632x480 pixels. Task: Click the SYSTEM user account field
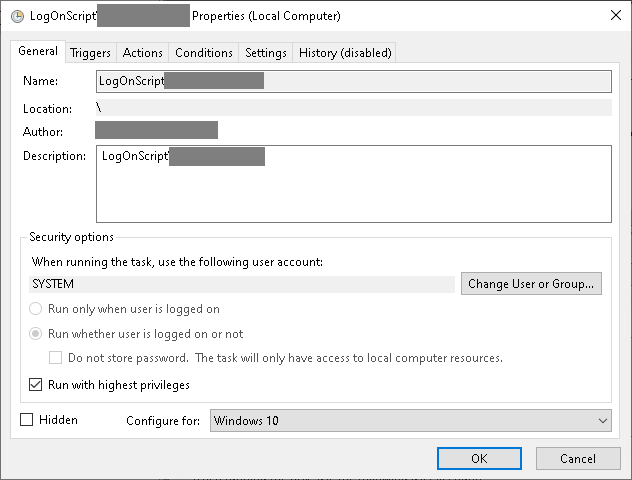[x=243, y=284]
